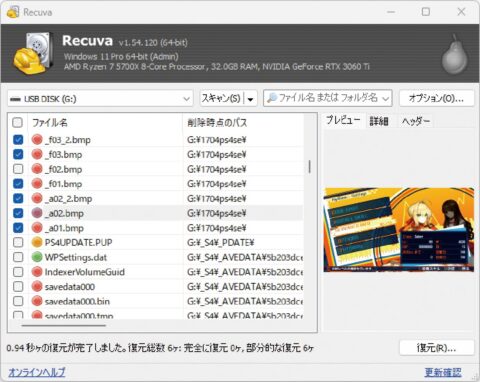Screen dimensions: 480x382
Task: Click the 復元(R)... recover button
Action: [x=436, y=348]
